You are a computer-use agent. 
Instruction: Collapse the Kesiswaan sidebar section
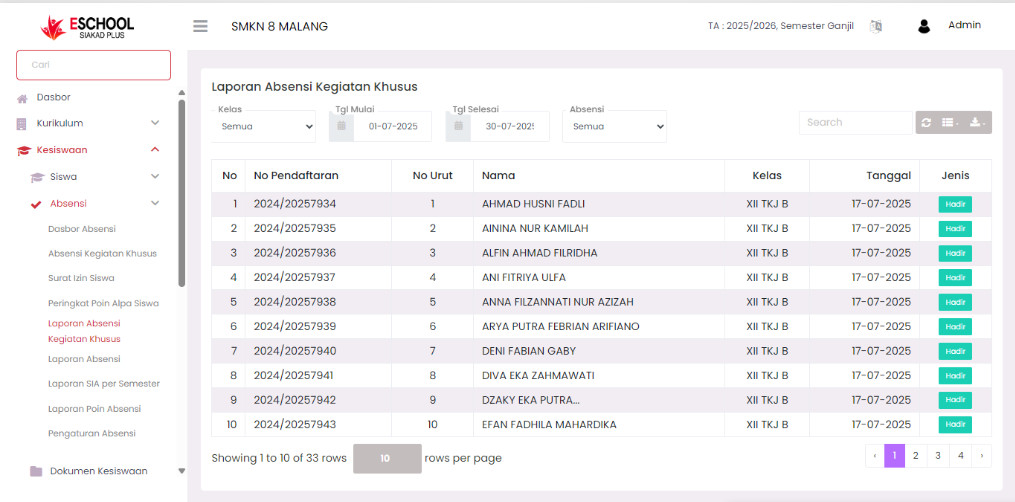pyautogui.click(x=155, y=150)
